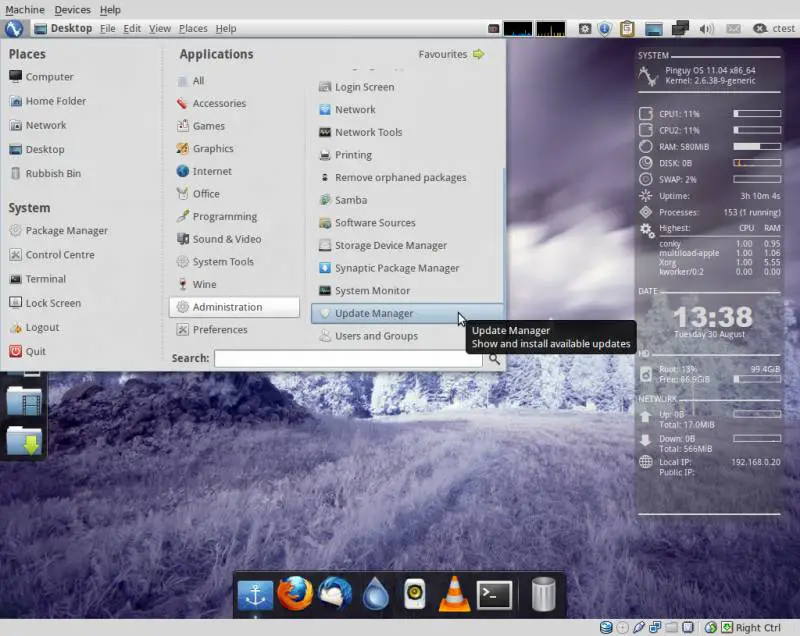The image size is (800, 636).
Task: Open the volume speaker icon in panel
Action: coord(706,29)
